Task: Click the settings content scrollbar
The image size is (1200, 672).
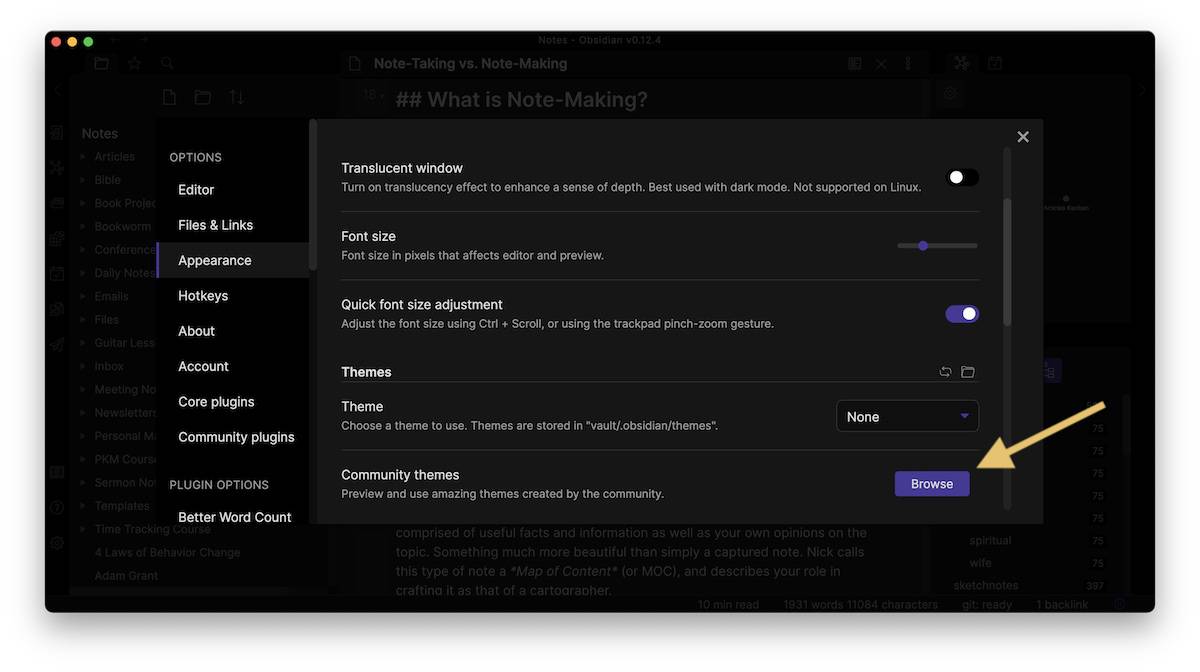Action: coord(1007,262)
